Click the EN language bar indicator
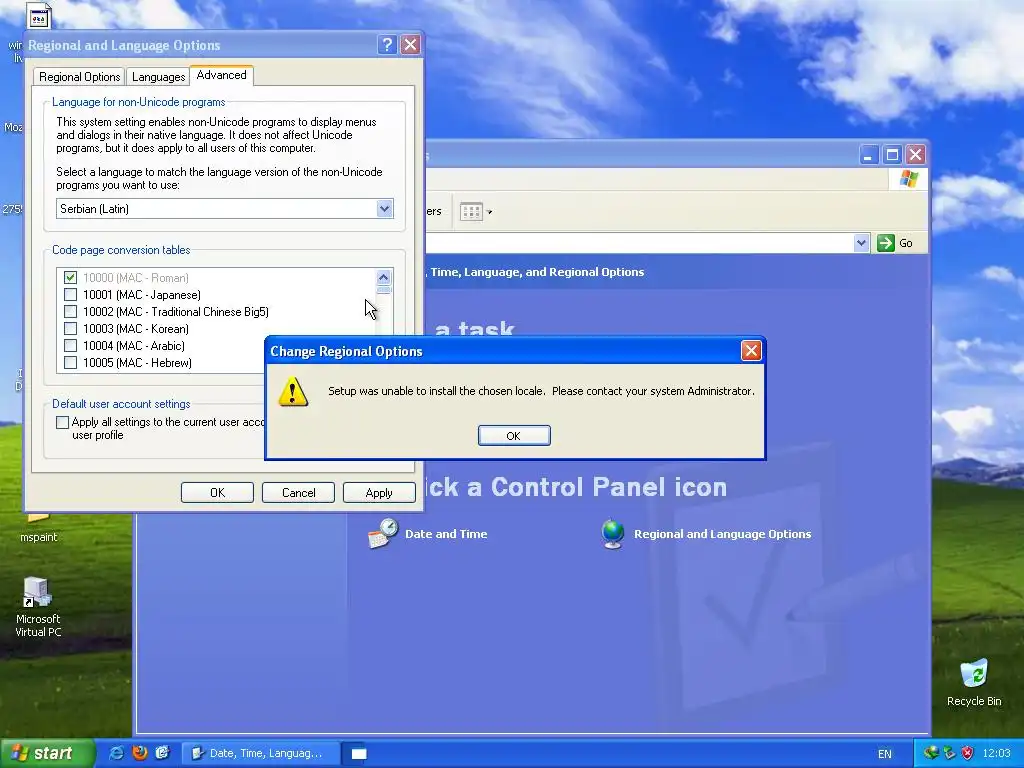This screenshot has width=1024, height=768. click(x=885, y=754)
